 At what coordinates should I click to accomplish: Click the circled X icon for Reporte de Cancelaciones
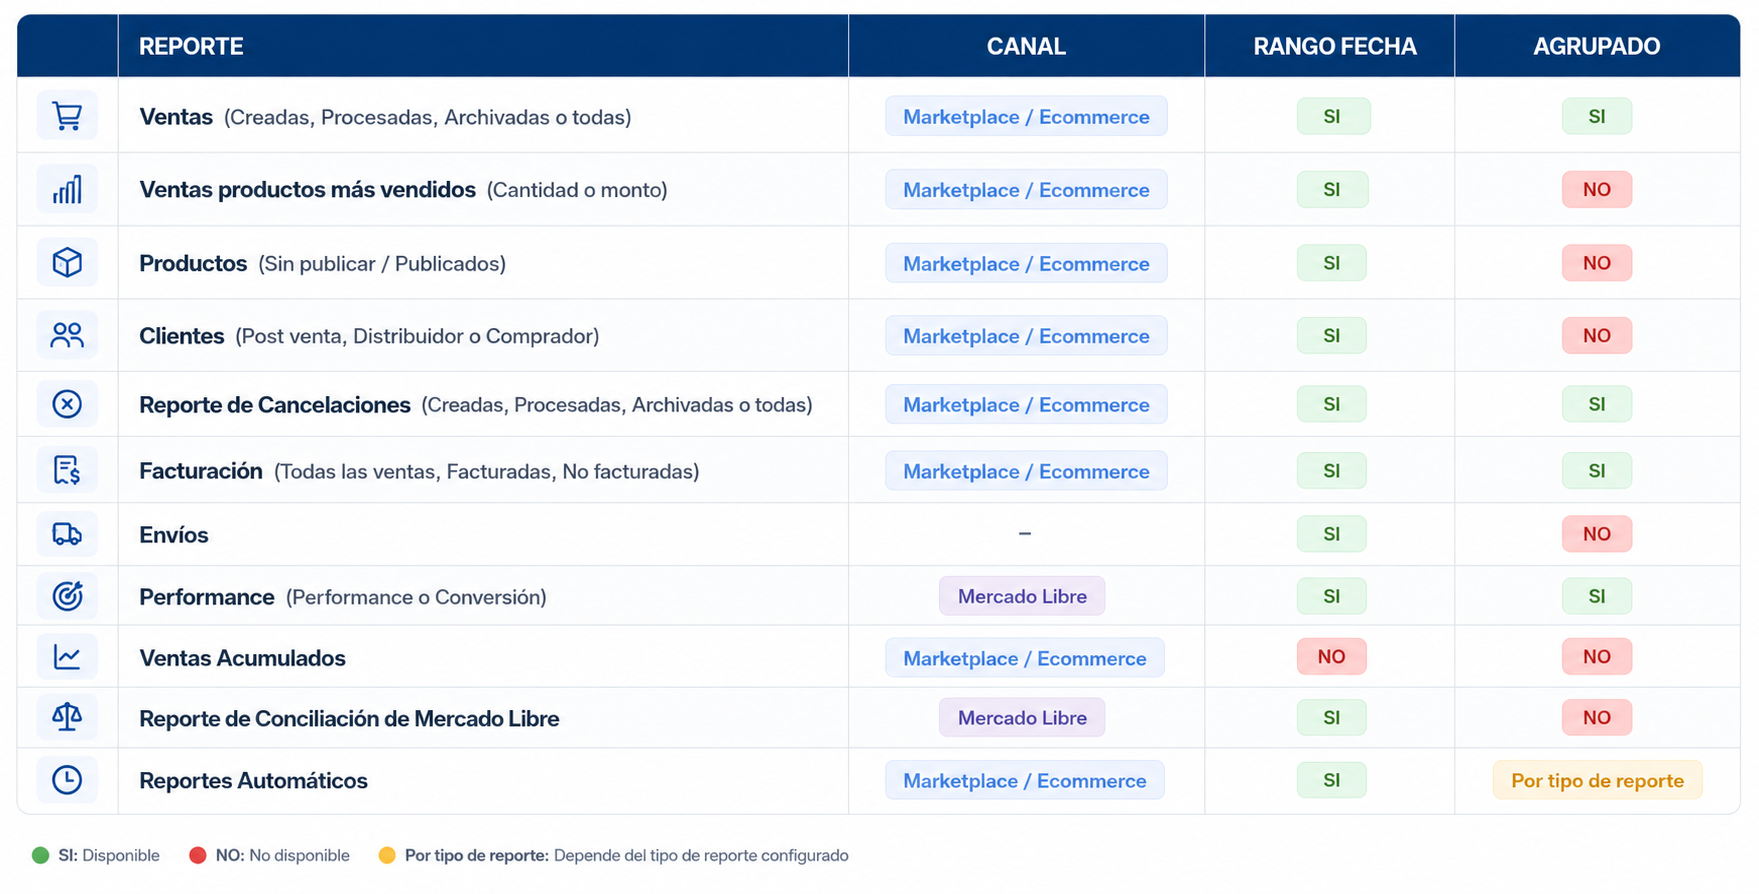67,404
